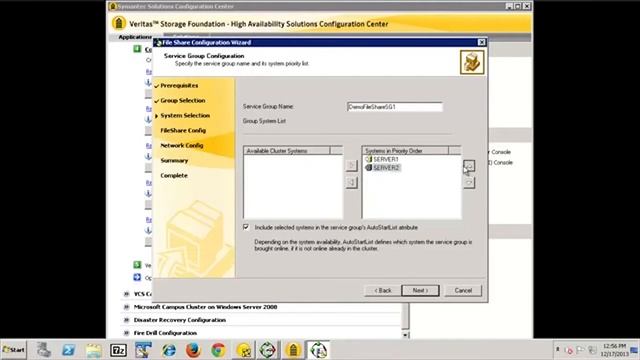The width and height of the screenshot is (640, 360).
Task: Close the File Share Configuration Wizard
Action: click(482, 42)
